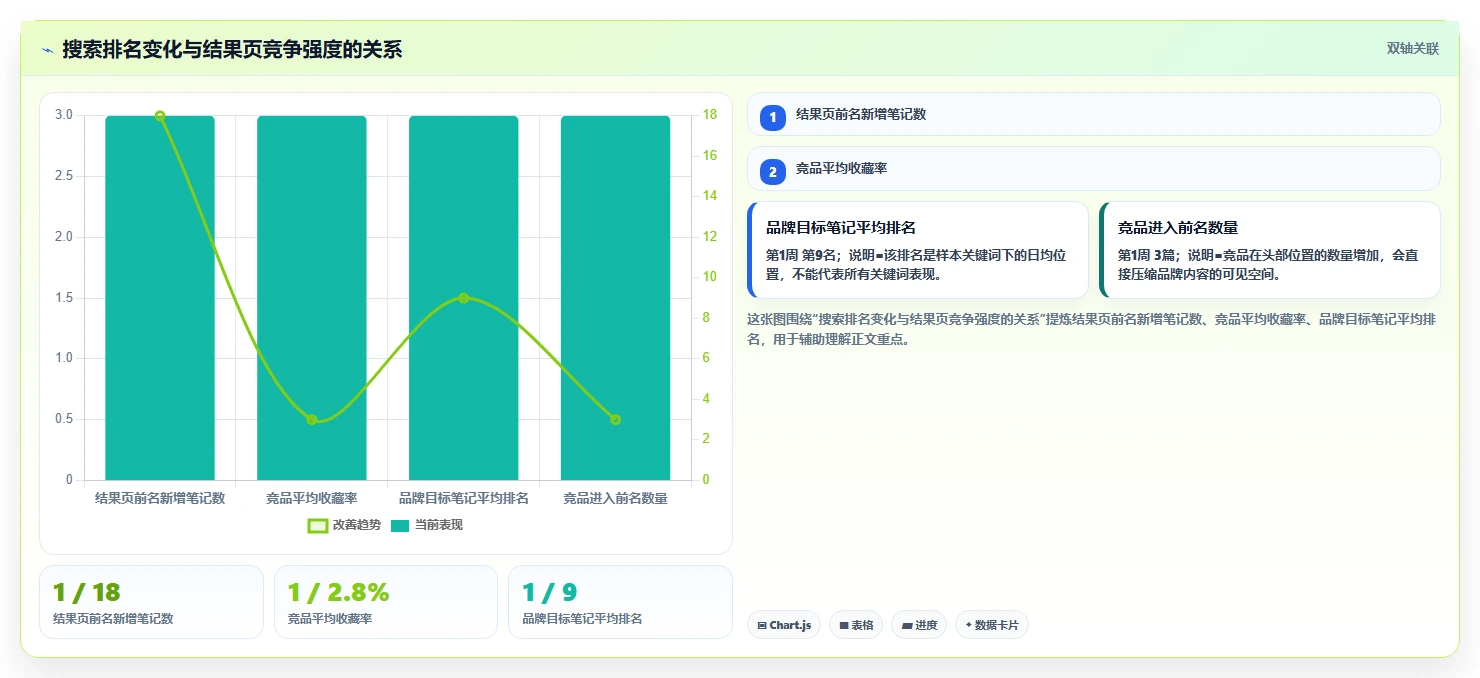Click the 改善趋势 legend color box
The width and height of the screenshot is (1480, 678).
(x=317, y=525)
